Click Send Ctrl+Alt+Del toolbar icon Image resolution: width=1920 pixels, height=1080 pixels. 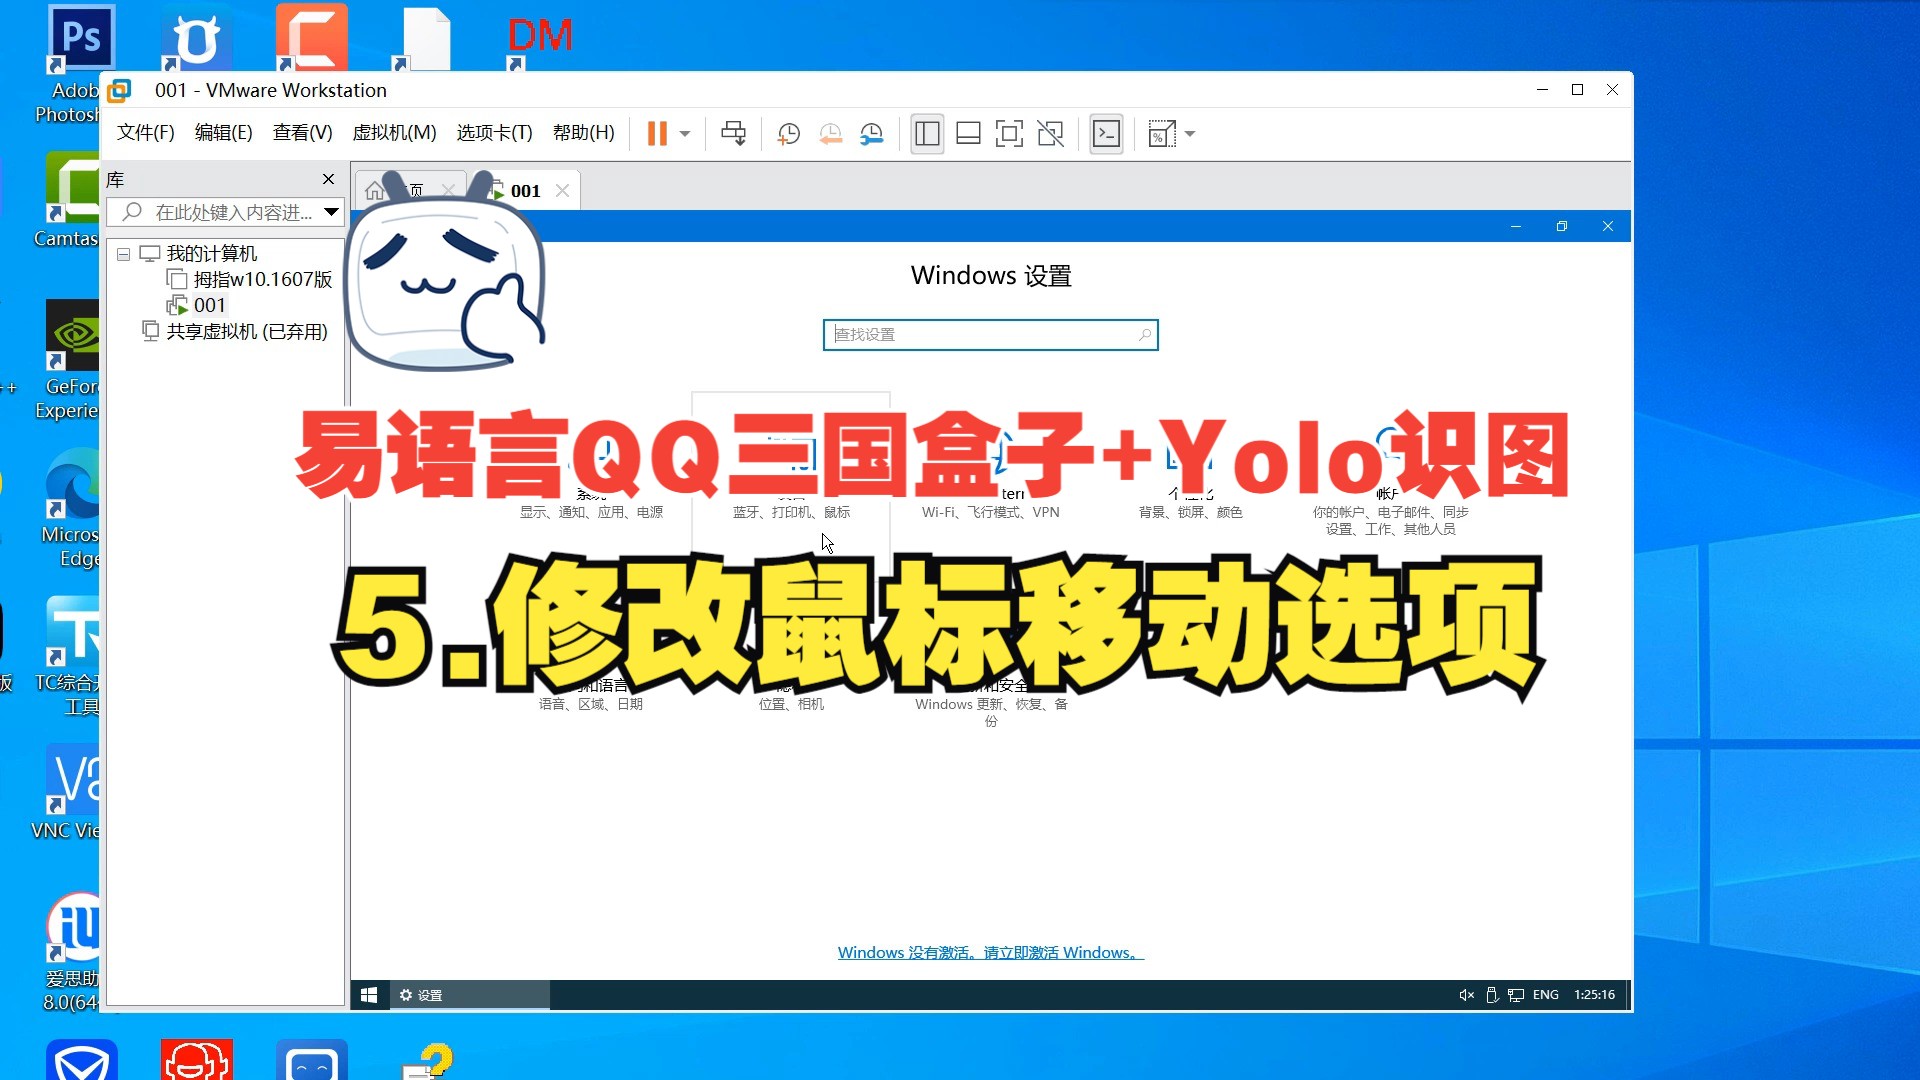tap(733, 133)
